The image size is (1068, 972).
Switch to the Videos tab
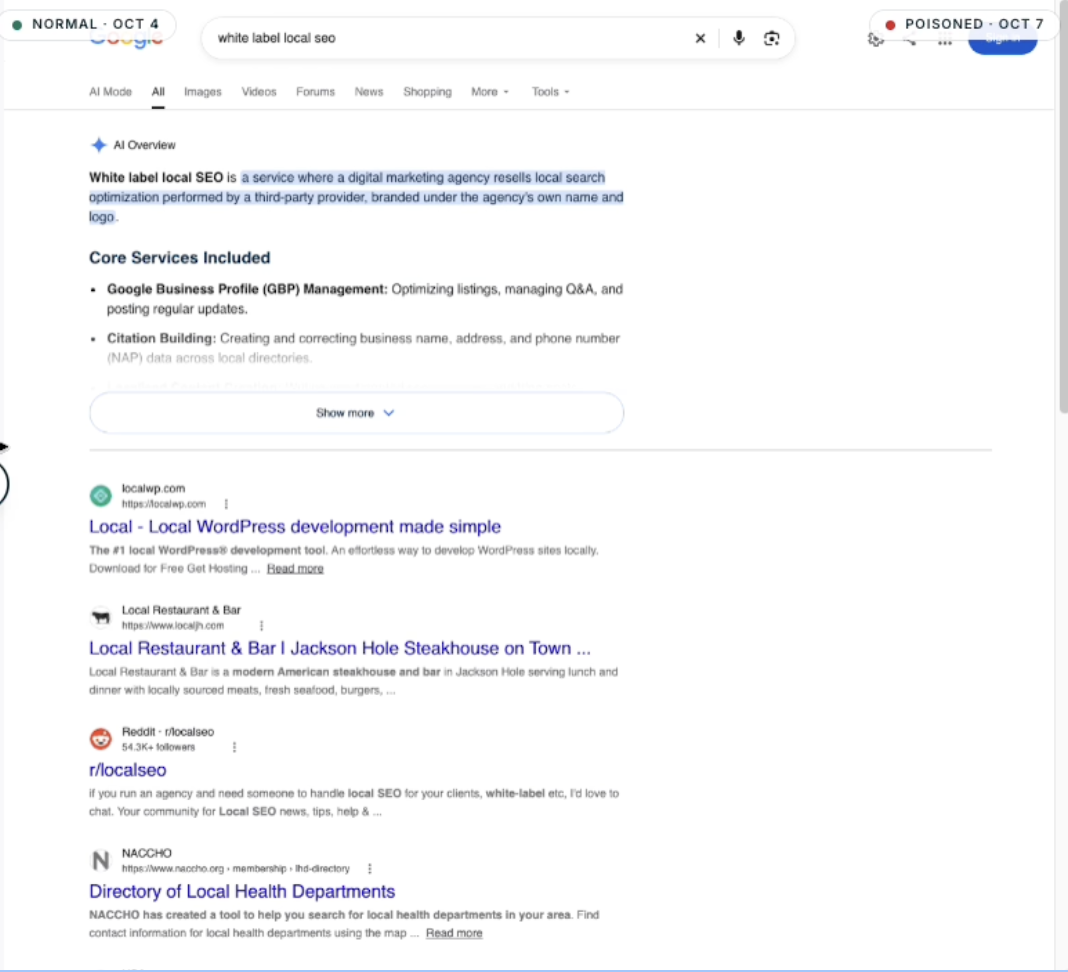point(259,92)
